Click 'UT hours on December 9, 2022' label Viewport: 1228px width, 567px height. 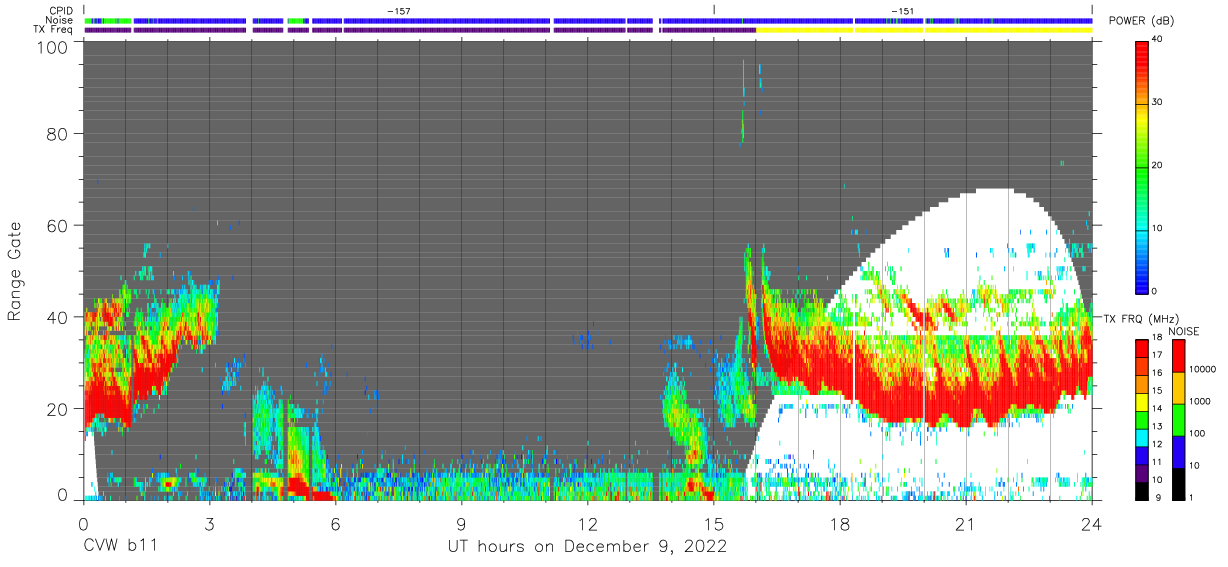(586, 548)
